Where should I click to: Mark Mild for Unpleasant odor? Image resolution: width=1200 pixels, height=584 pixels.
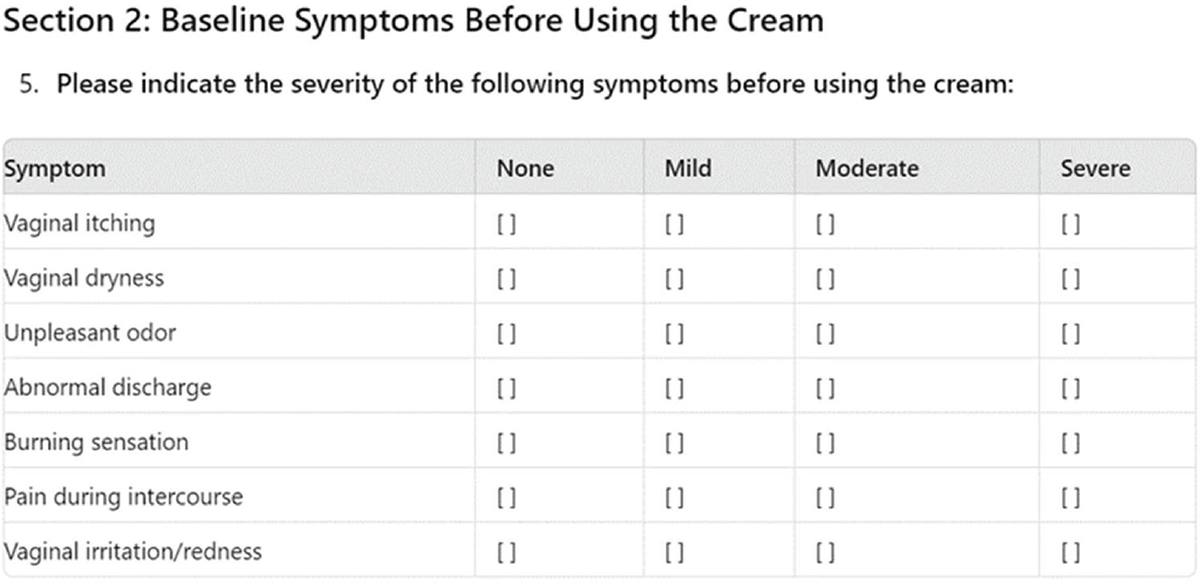pos(673,333)
